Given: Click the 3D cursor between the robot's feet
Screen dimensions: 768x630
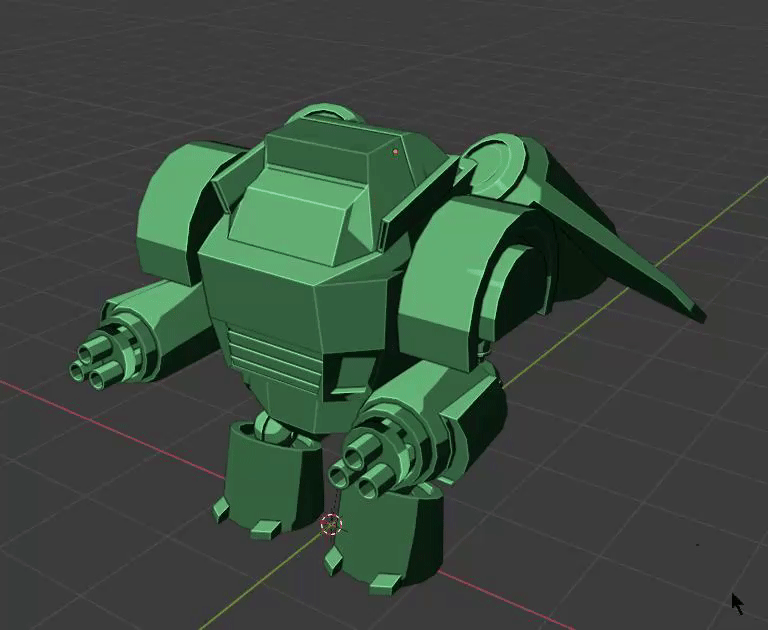Looking at the screenshot, I should (x=331, y=524).
